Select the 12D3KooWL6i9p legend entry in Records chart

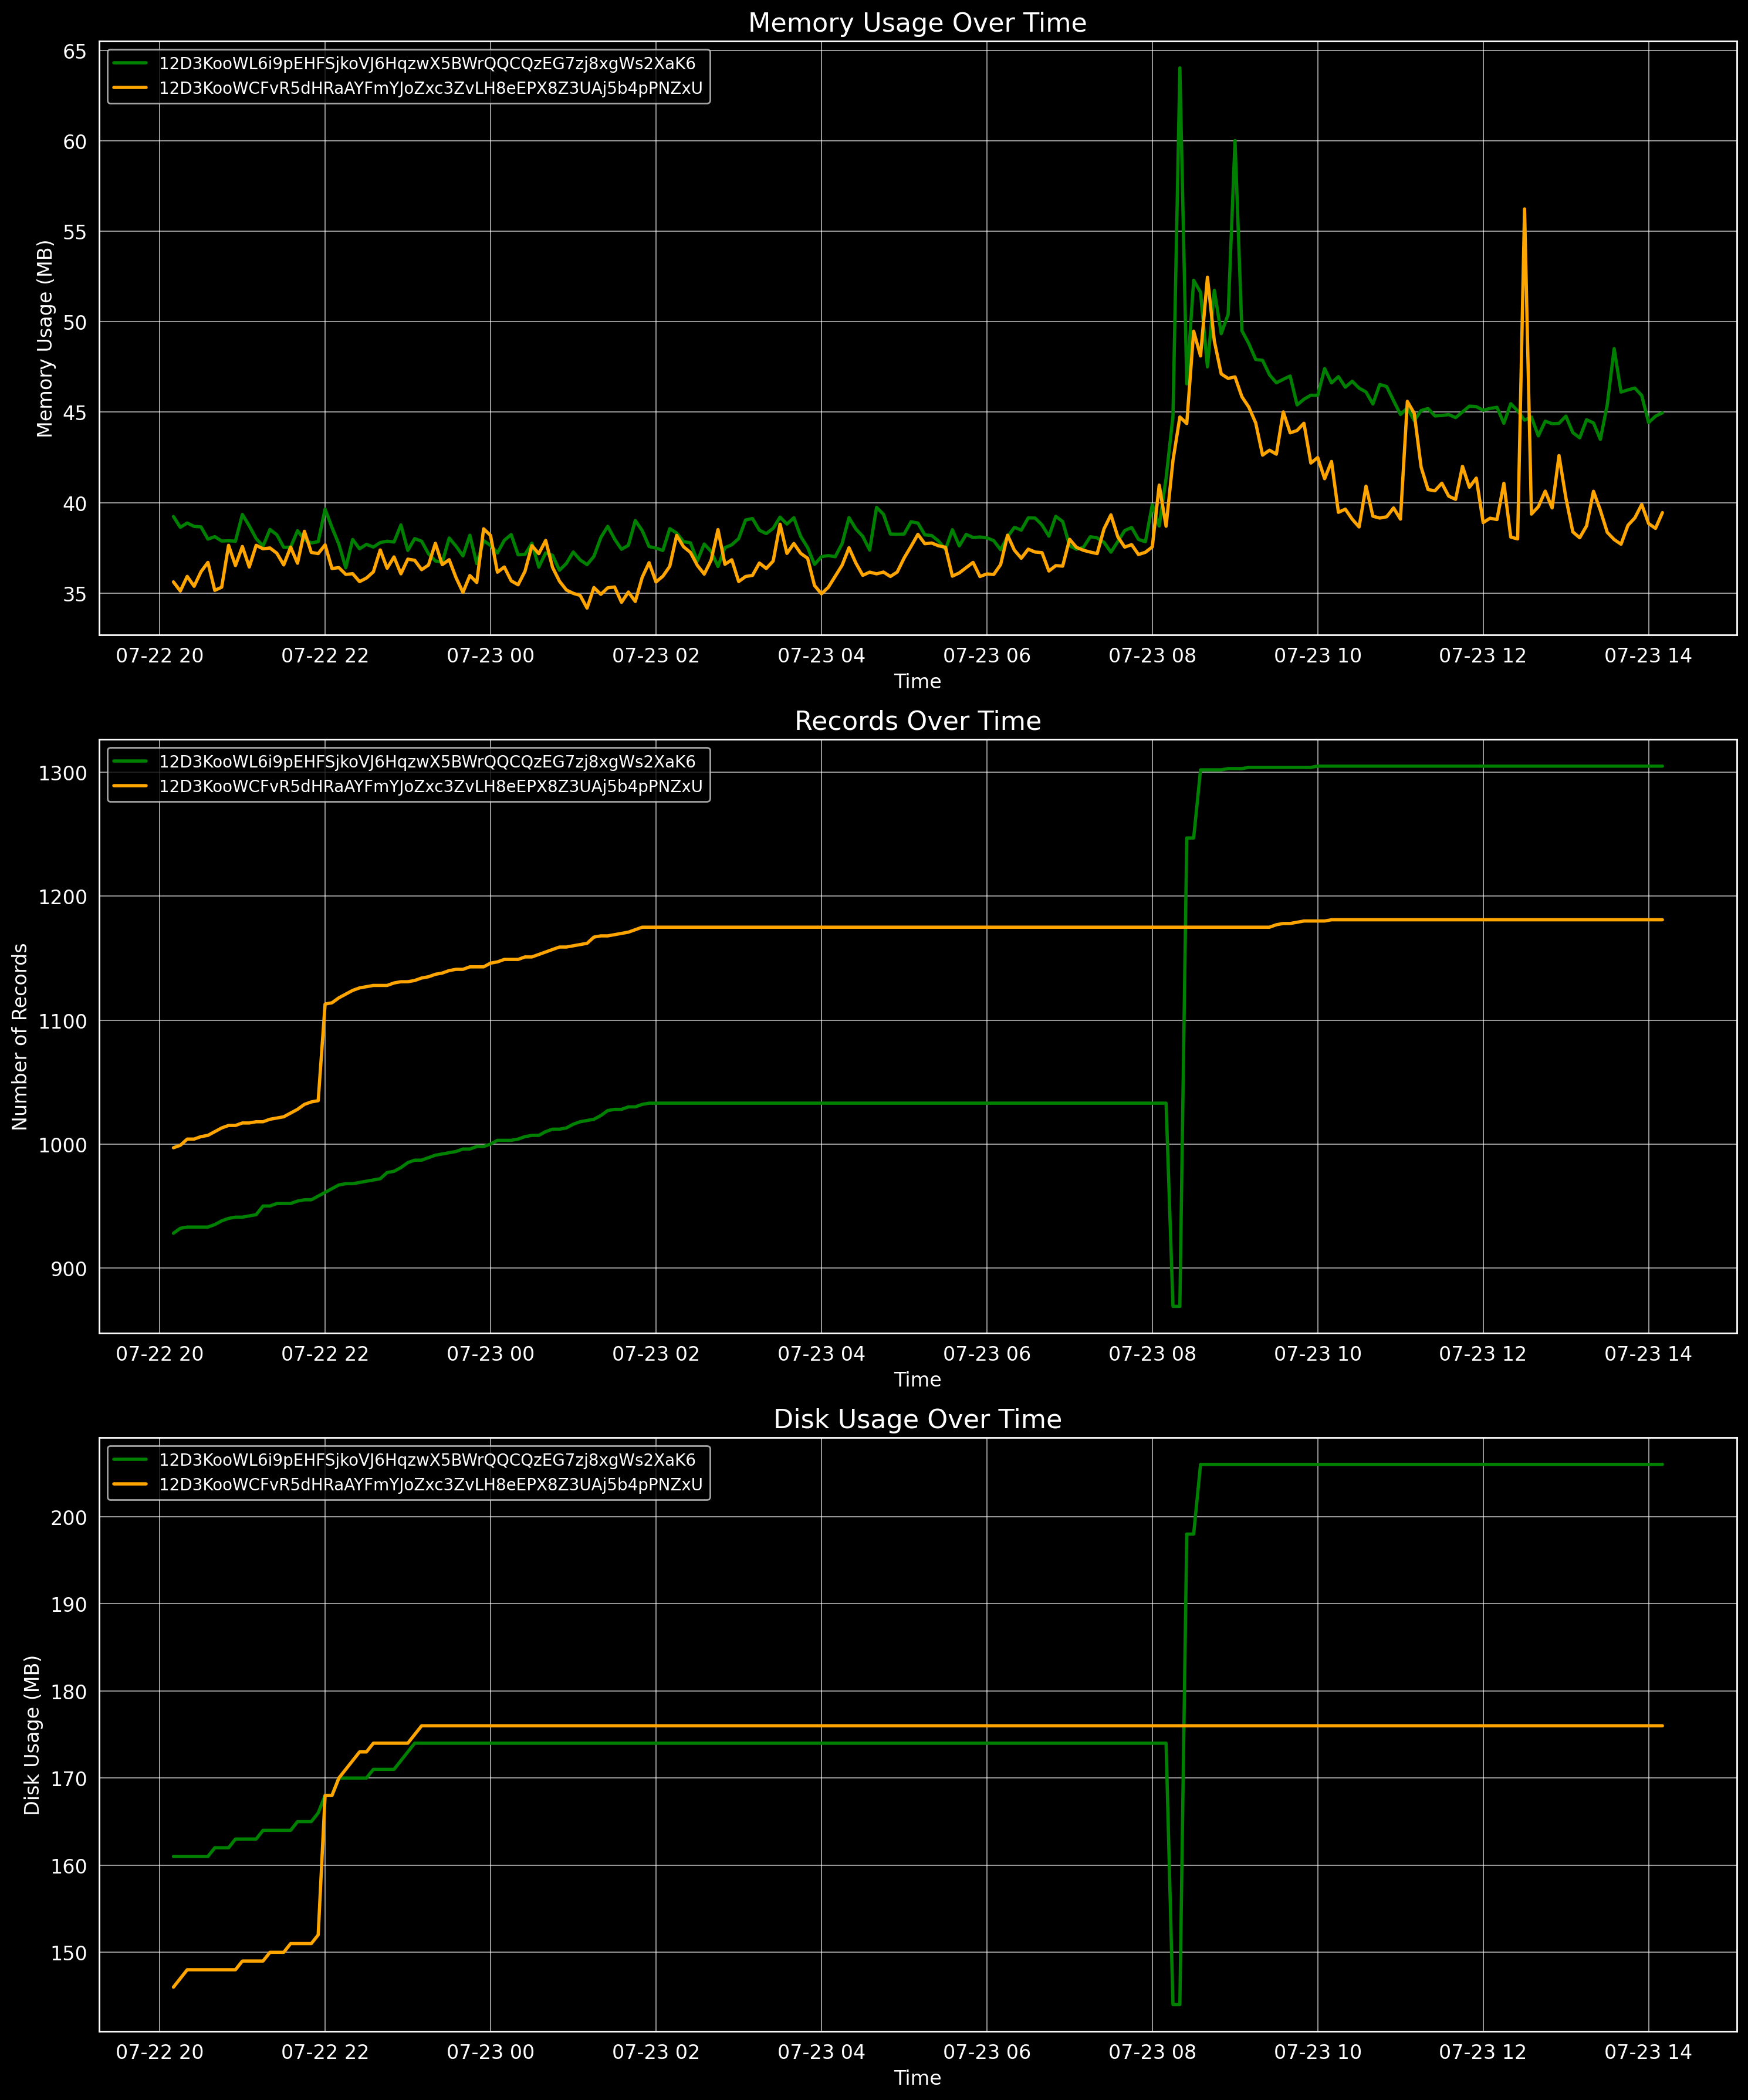tap(428, 761)
